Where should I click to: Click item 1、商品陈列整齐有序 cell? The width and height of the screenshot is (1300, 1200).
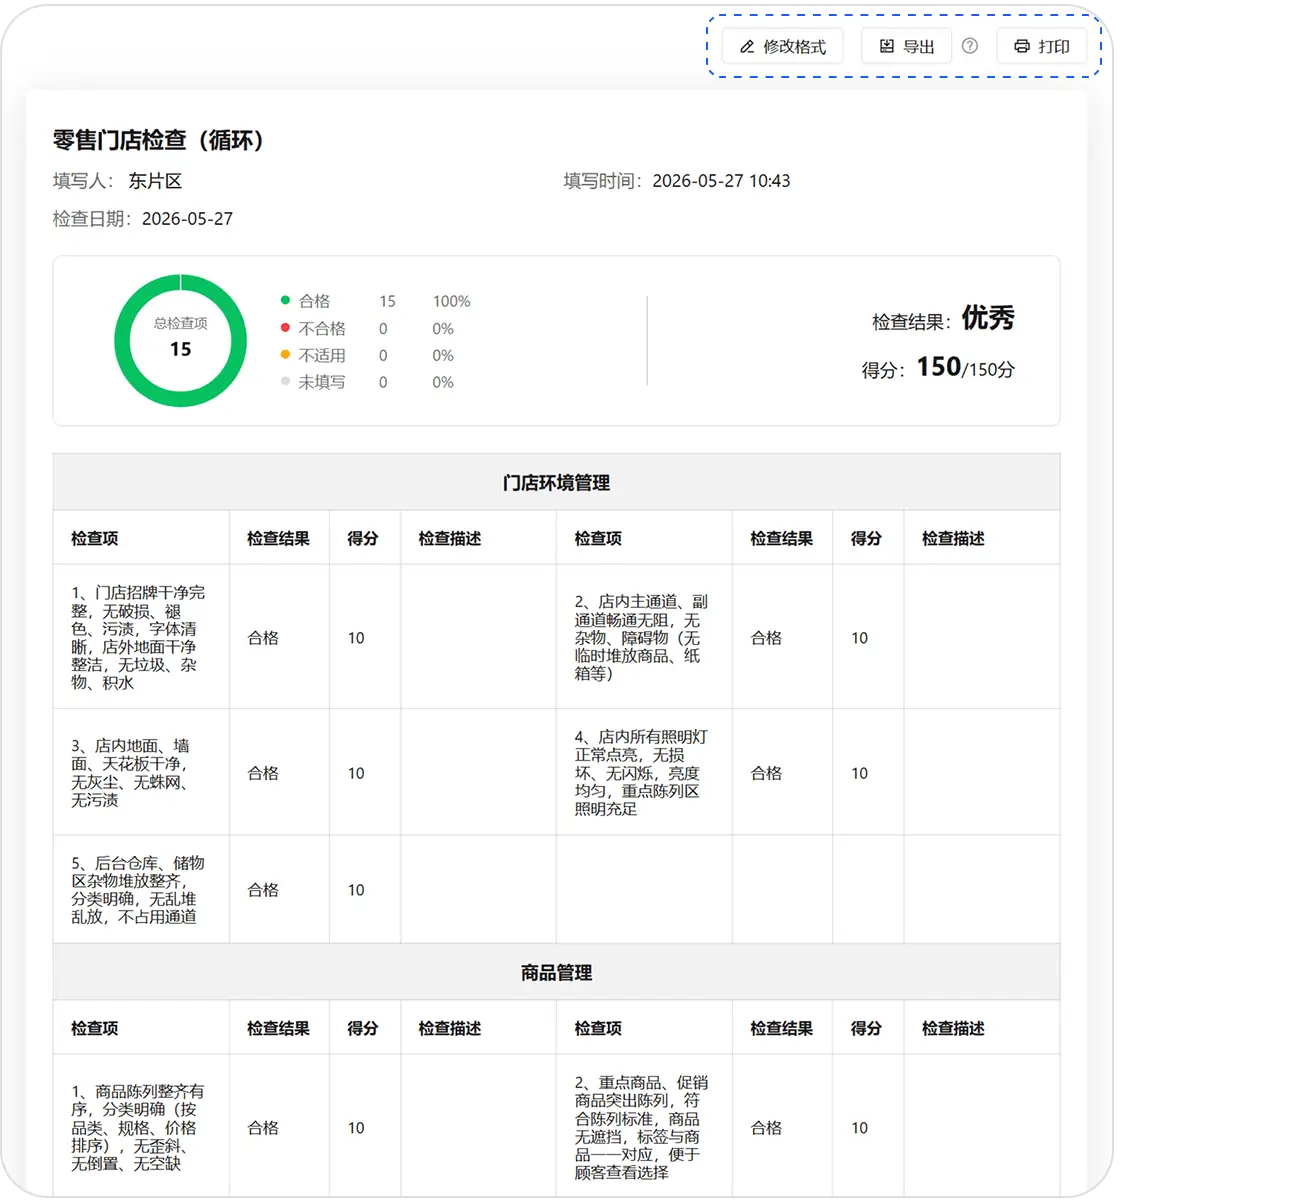pyautogui.click(x=141, y=1127)
